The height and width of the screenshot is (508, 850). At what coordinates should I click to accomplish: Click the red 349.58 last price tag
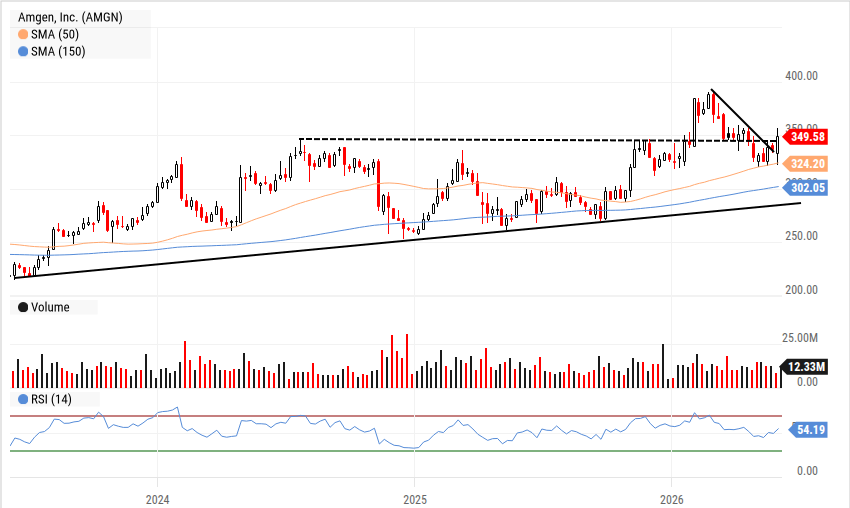(x=807, y=137)
